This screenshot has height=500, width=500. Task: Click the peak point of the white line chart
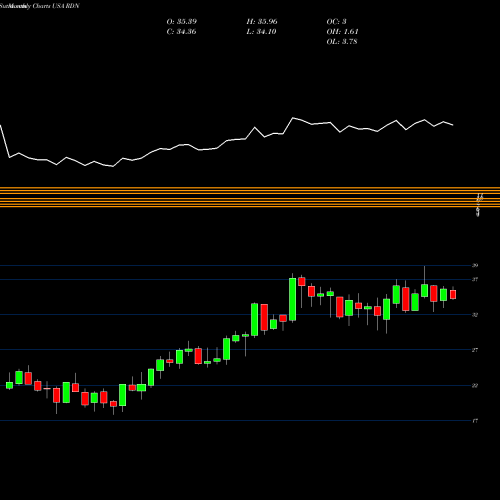point(293,118)
